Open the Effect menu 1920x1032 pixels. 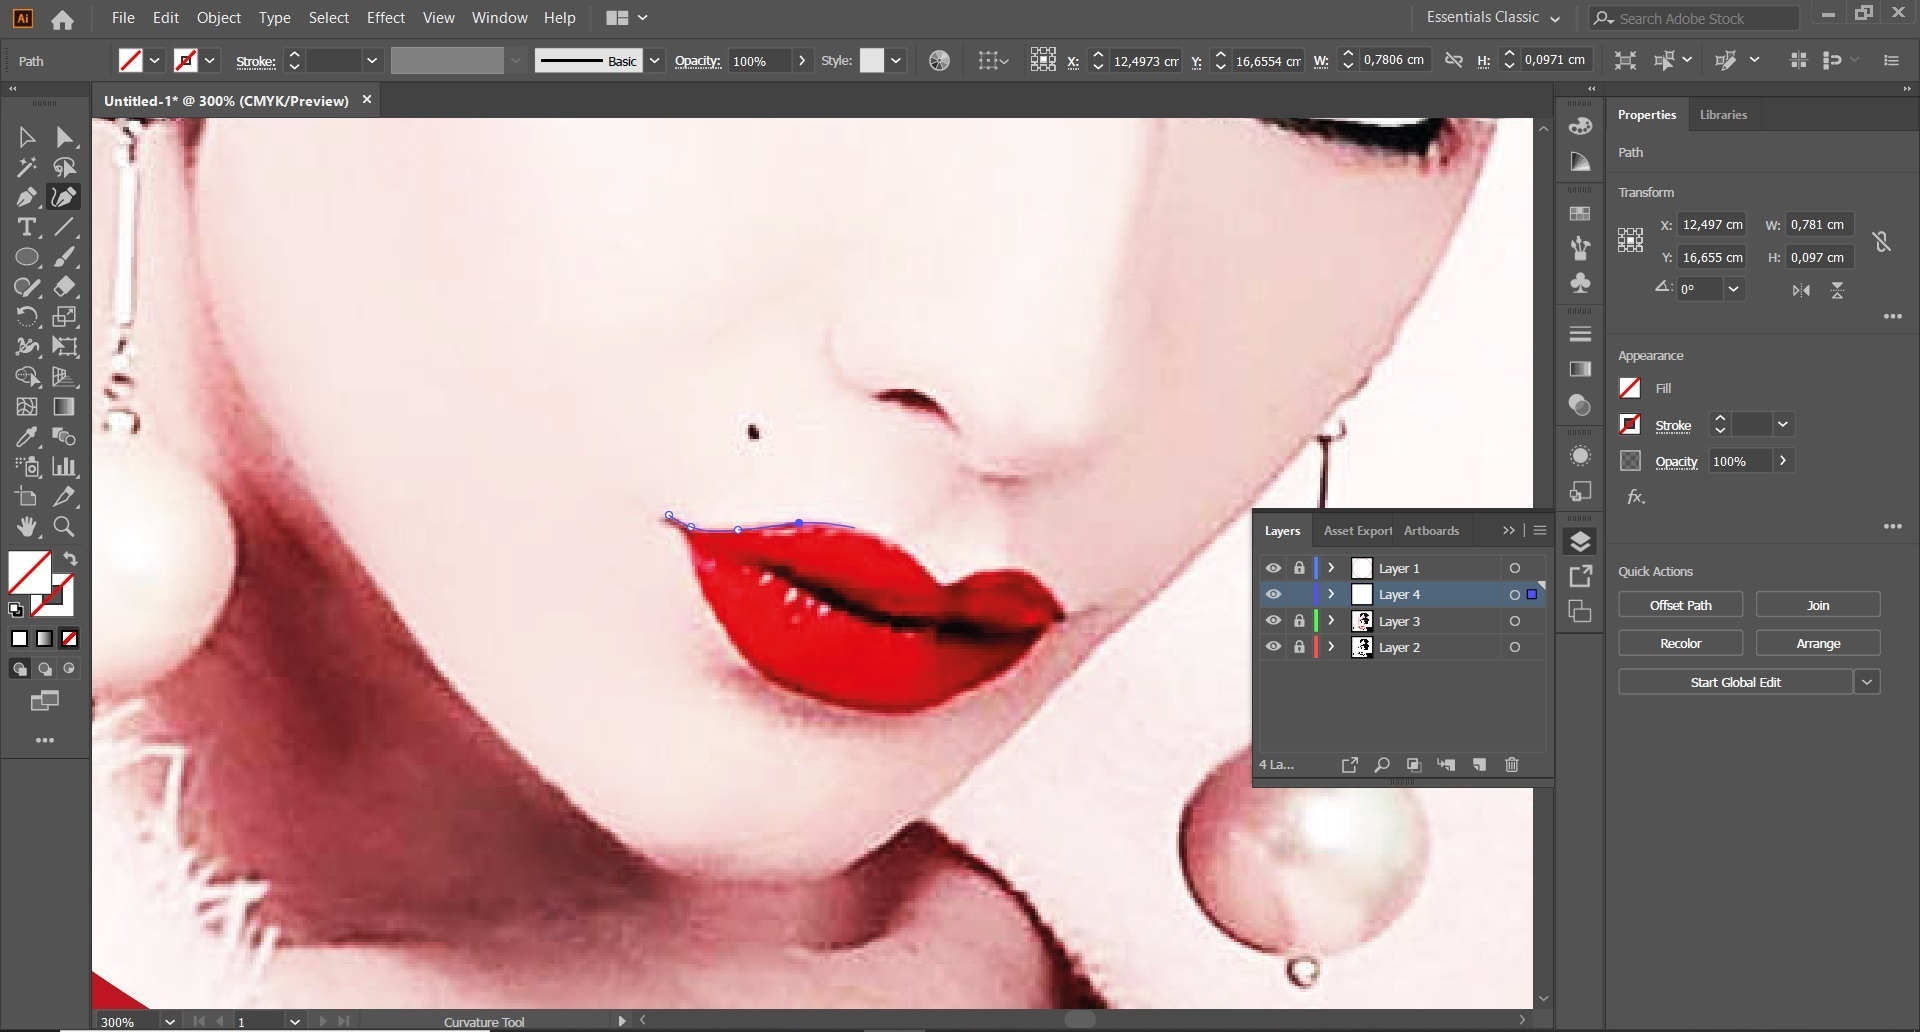pyautogui.click(x=386, y=18)
